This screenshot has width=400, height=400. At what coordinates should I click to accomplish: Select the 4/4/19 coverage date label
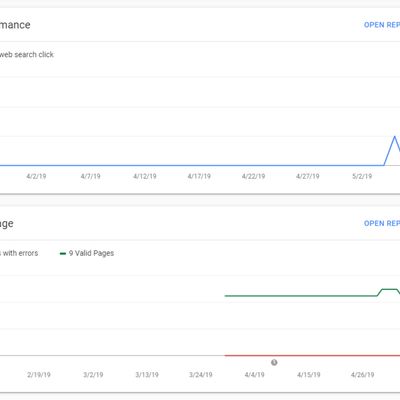tap(254, 375)
